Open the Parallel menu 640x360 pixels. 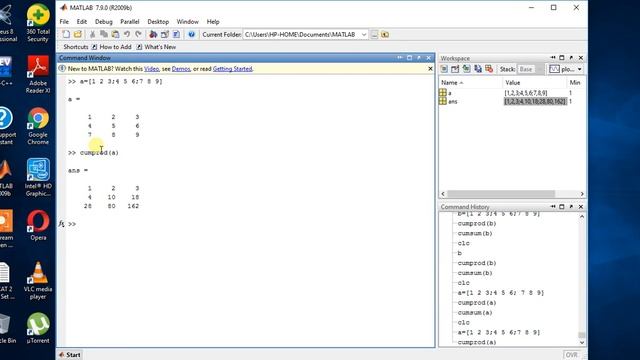(x=130, y=22)
